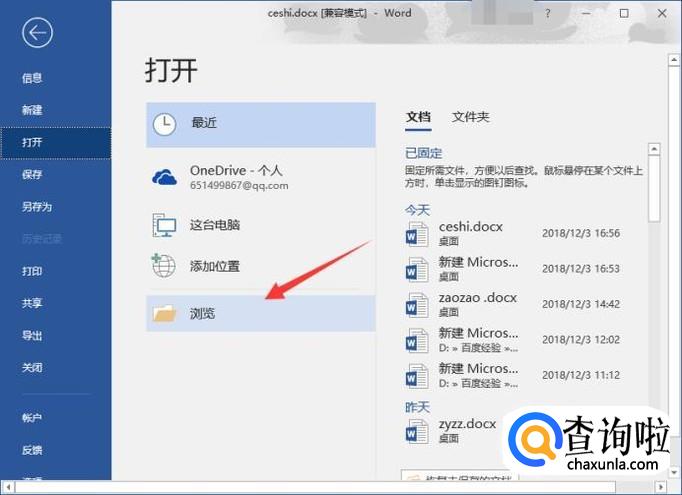Select 这台电脑 location
682x495 pixels.
261,225
